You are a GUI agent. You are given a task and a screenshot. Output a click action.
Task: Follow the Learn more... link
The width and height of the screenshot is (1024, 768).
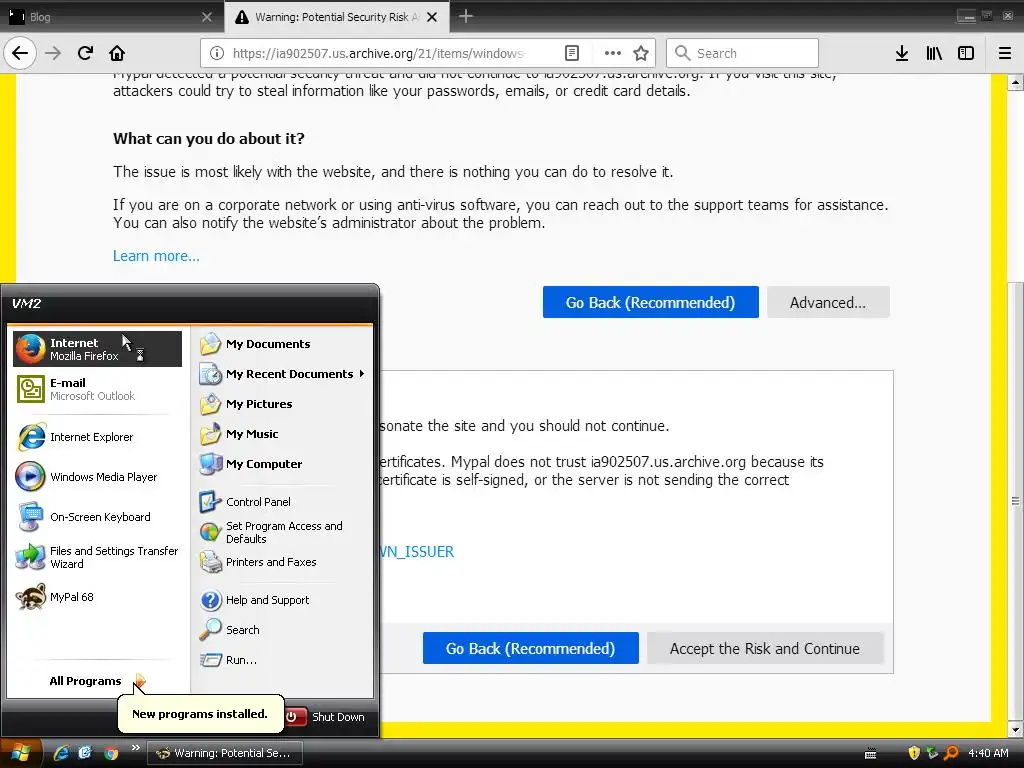(x=156, y=256)
